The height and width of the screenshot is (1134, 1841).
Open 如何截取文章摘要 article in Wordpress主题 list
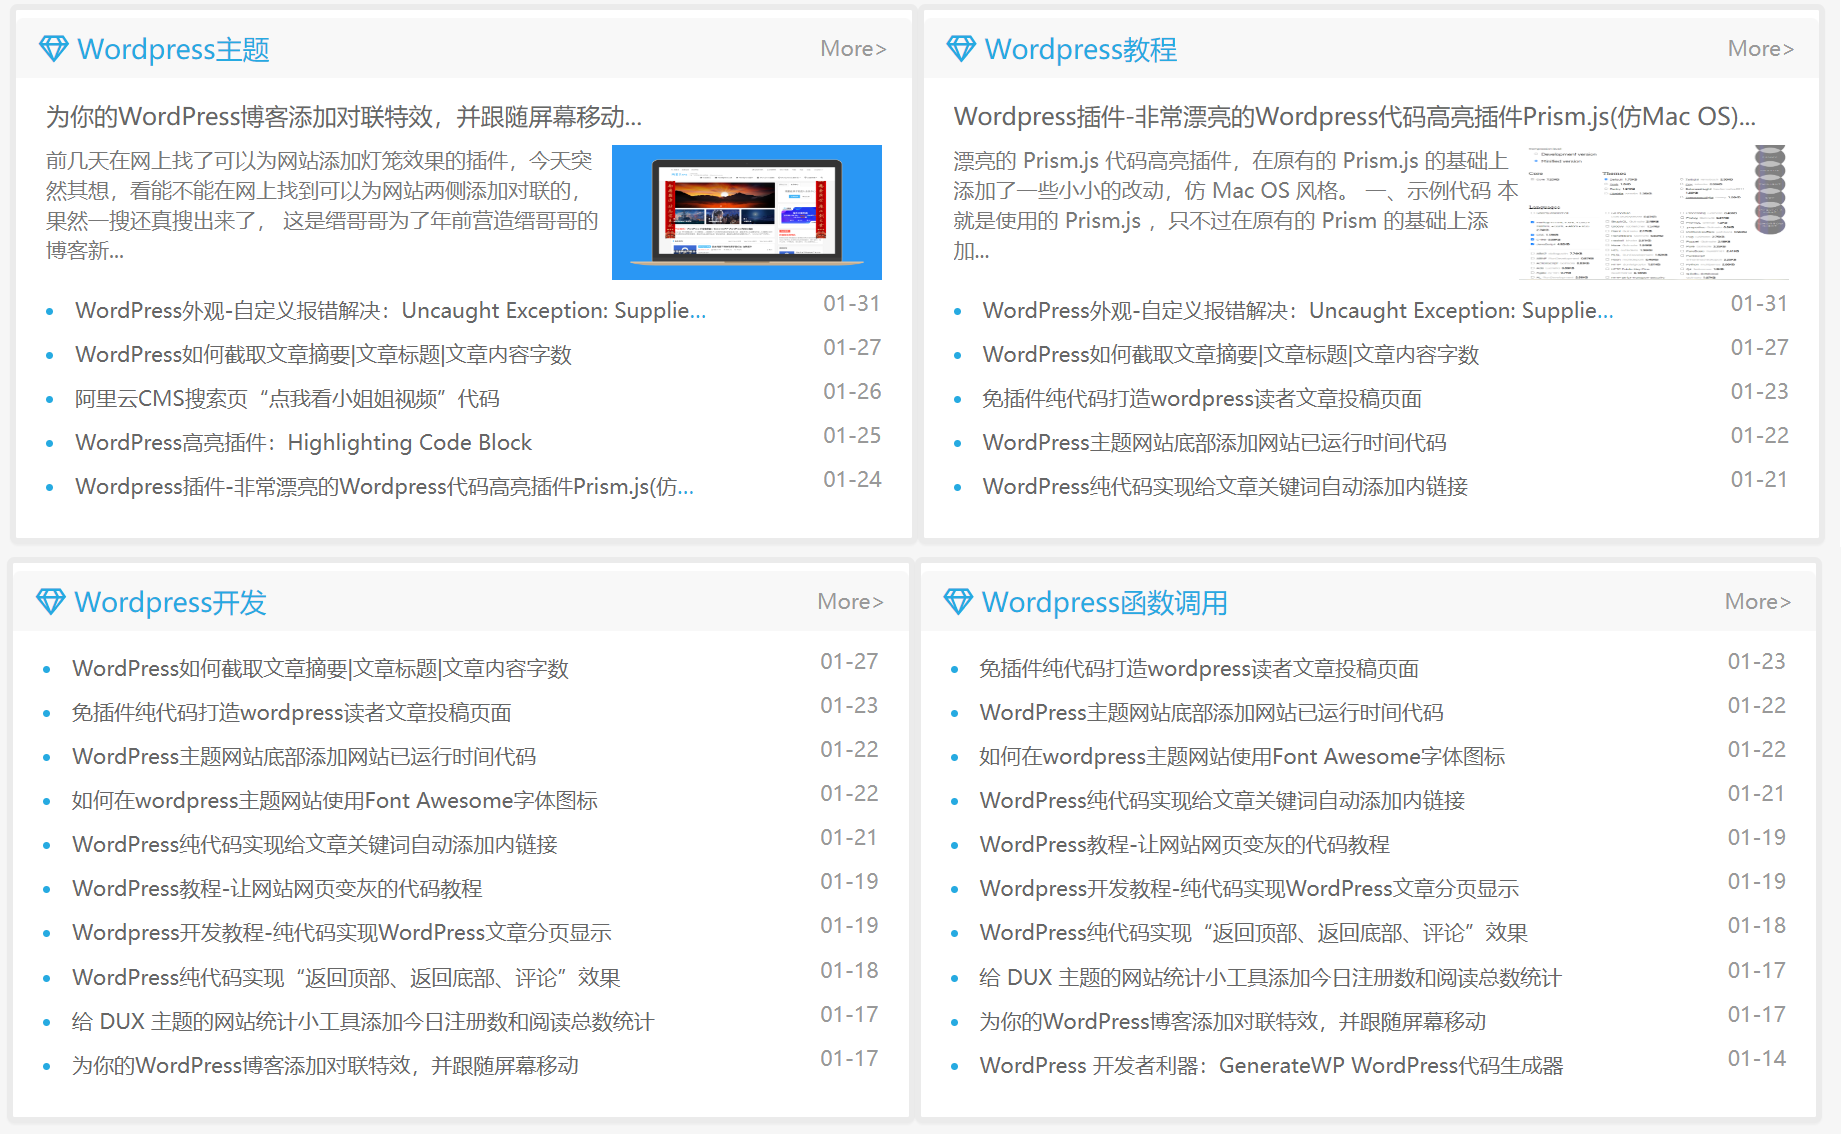coord(323,355)
